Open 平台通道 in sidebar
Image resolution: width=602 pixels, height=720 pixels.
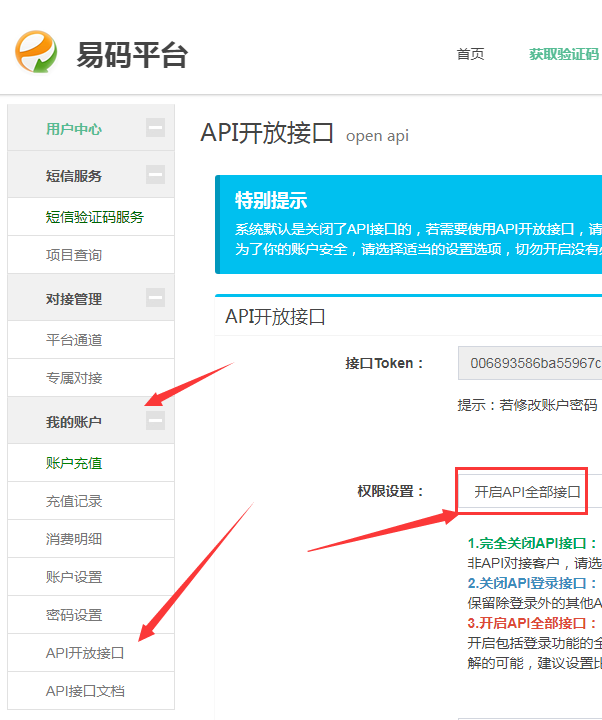(x=74, y=340)
